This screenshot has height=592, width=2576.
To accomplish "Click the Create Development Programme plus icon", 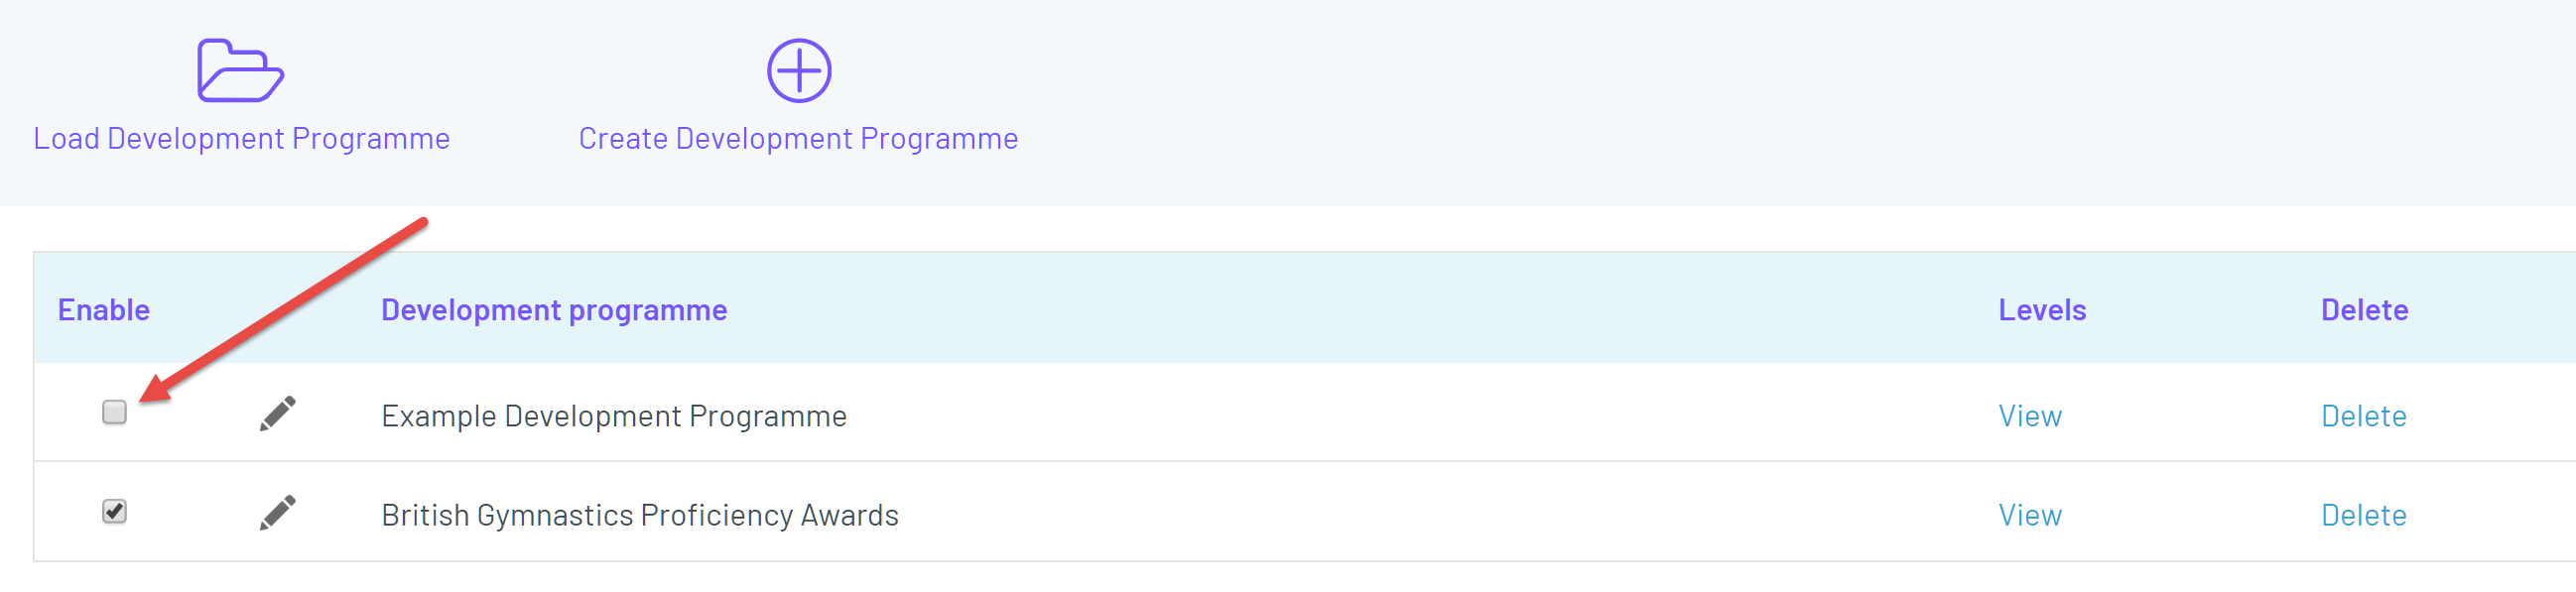I will [799, 71].
